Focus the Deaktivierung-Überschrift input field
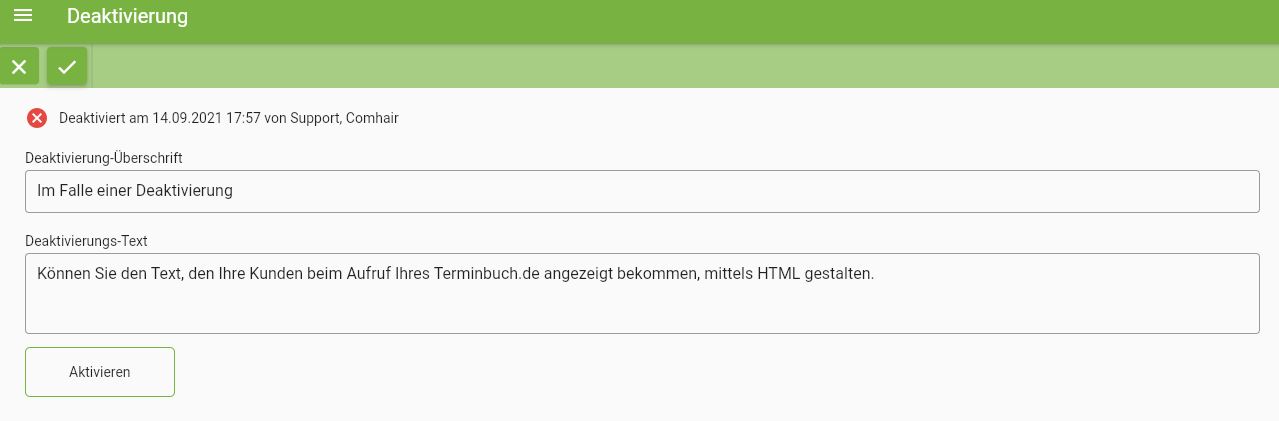This screenshot has width=1279, height=421. (x=642, y=191)
